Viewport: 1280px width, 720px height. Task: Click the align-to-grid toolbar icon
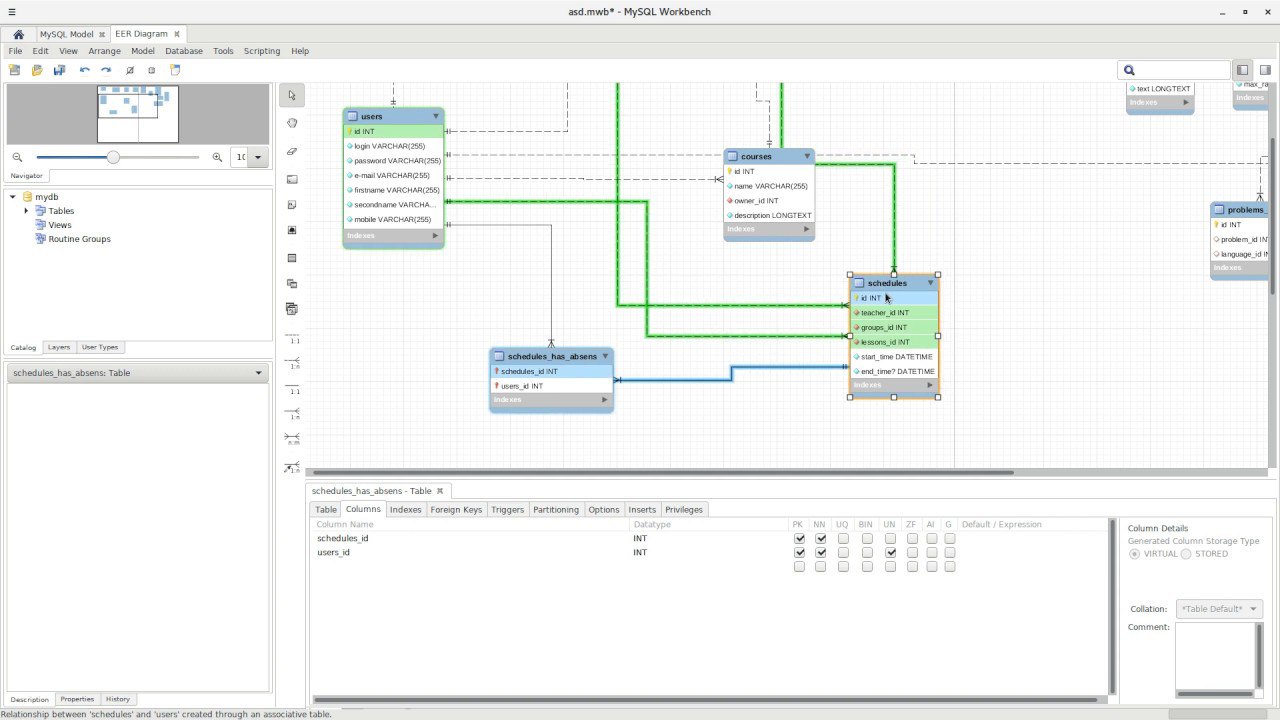[x=152, y=70]
